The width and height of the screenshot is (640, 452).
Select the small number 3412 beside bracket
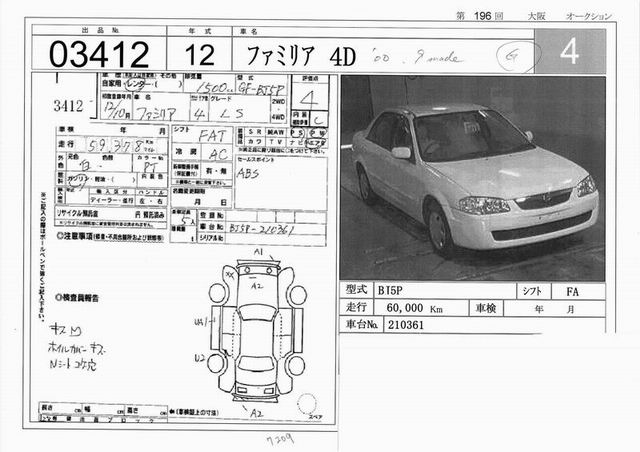[x=68, y=106]
